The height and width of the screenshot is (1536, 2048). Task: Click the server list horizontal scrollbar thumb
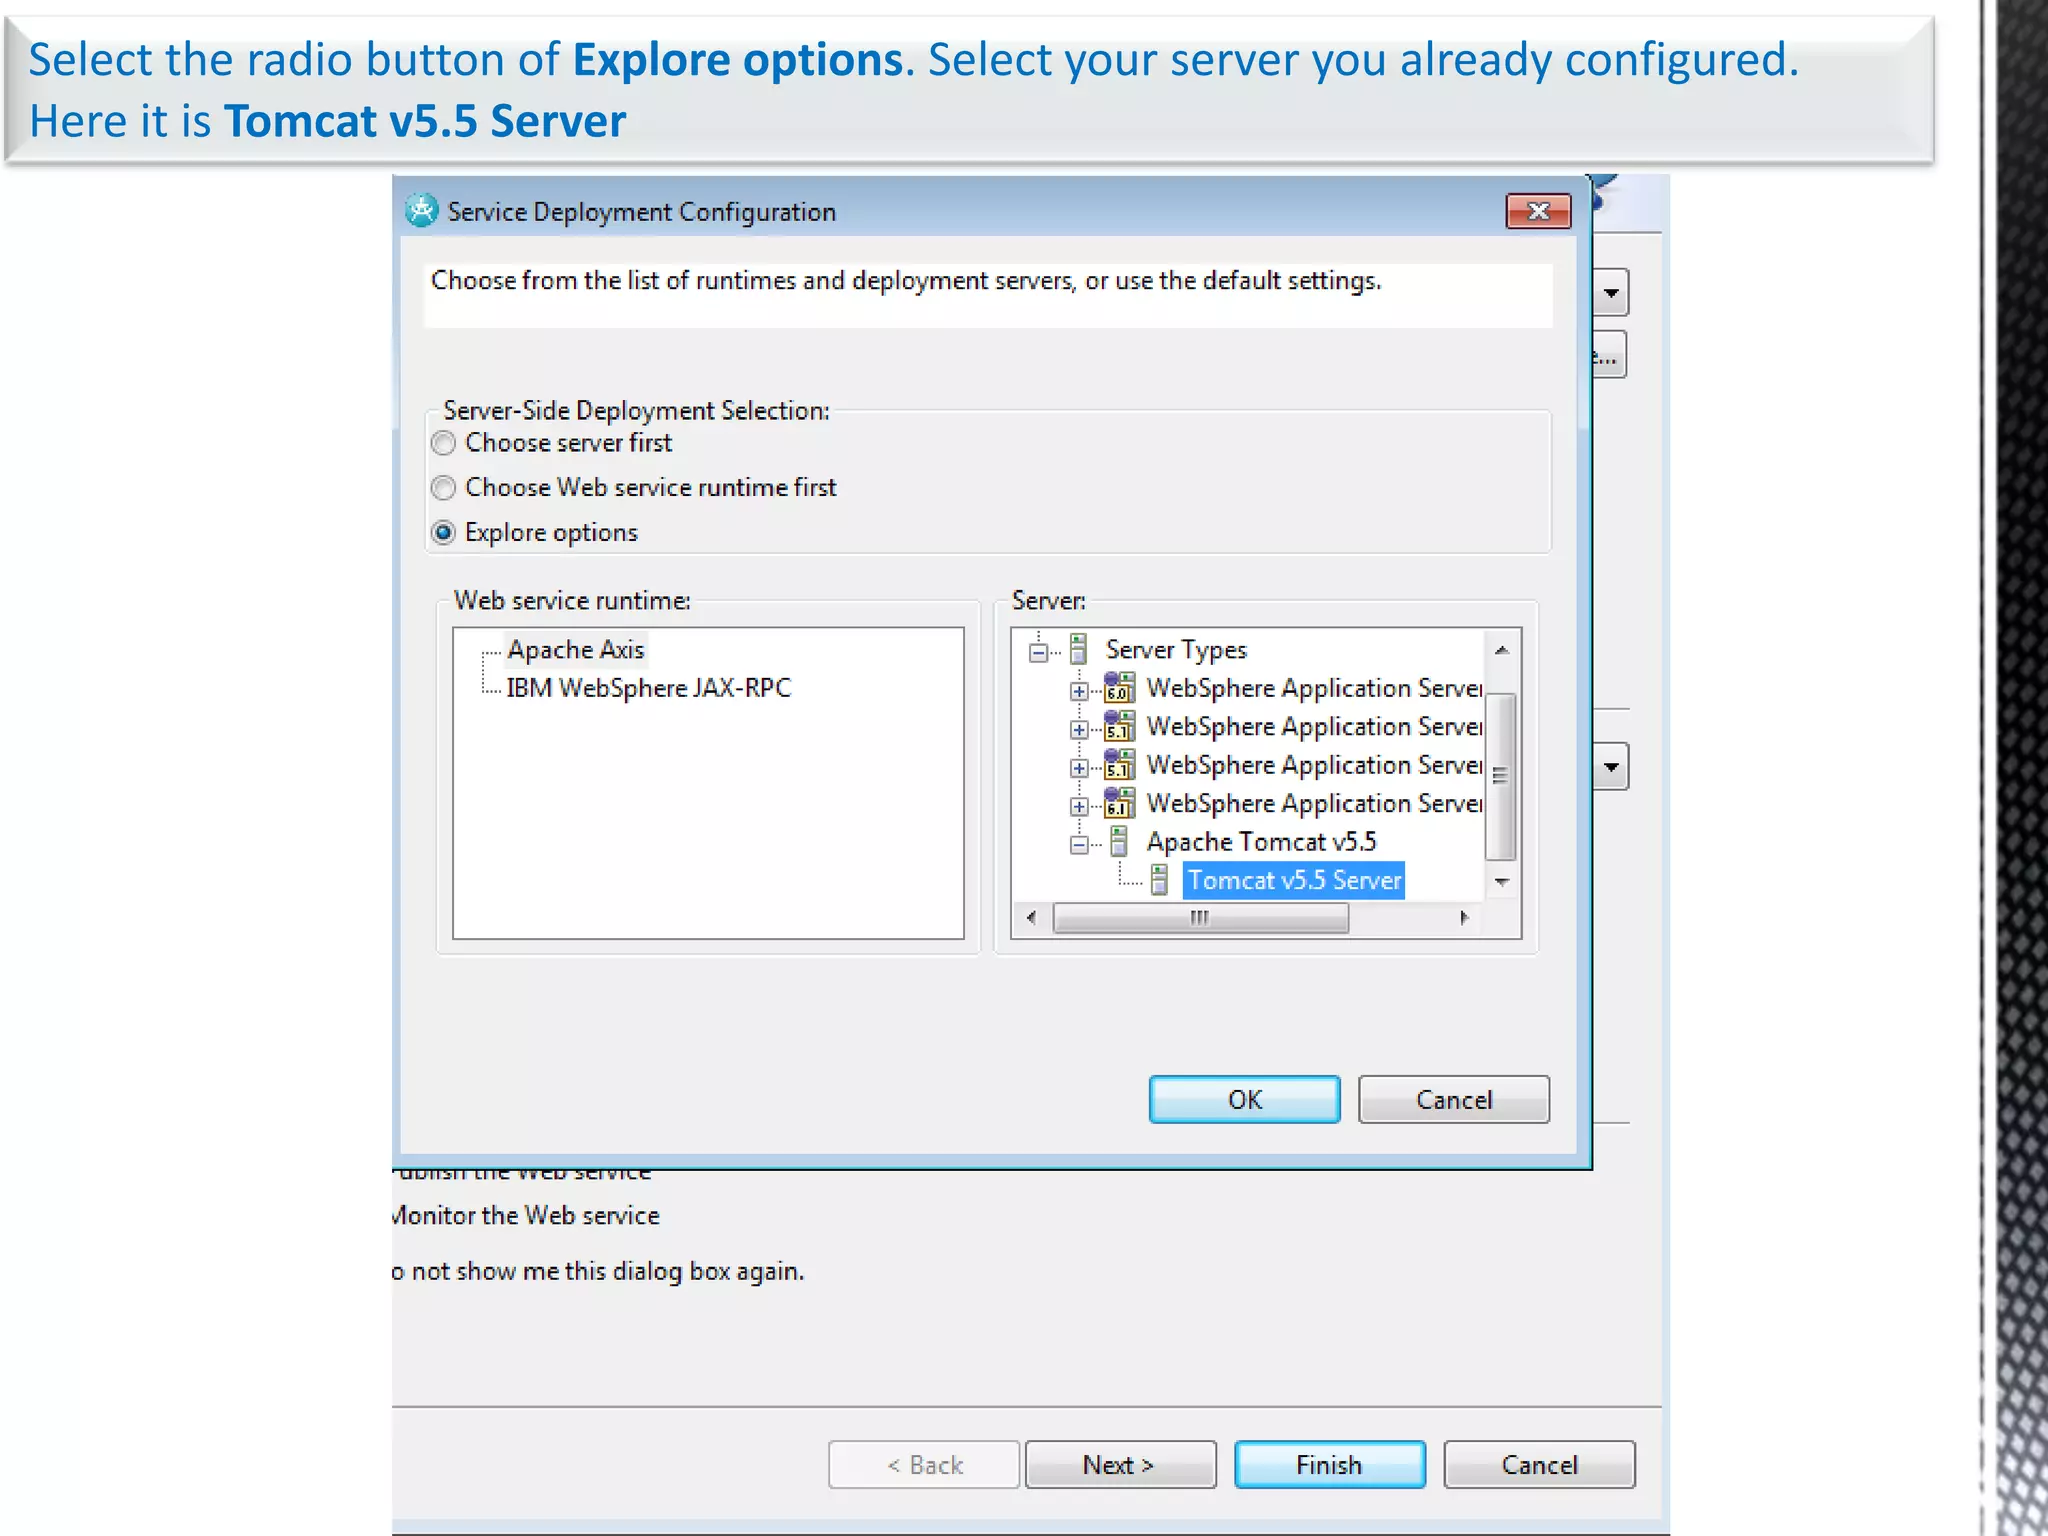pos(1200,918)
